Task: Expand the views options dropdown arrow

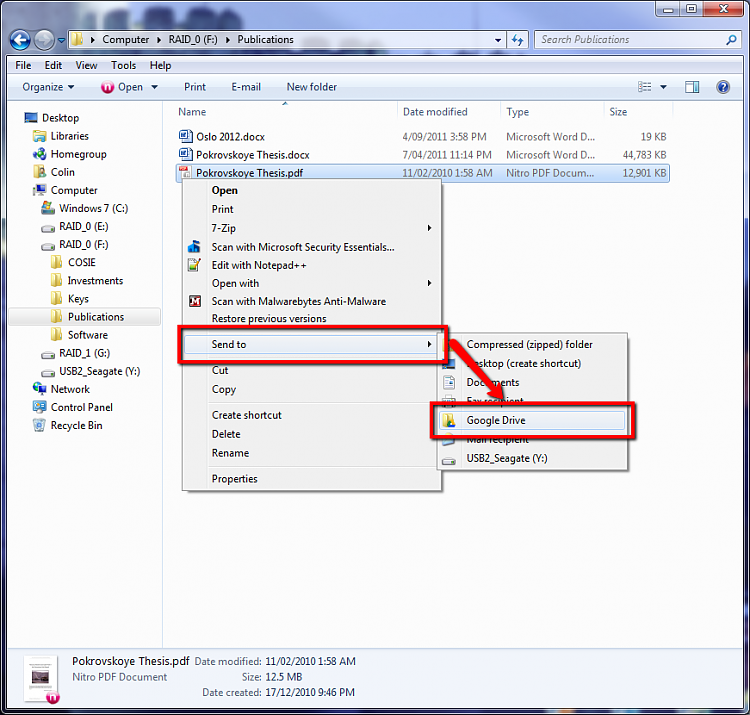Action: 663,87
